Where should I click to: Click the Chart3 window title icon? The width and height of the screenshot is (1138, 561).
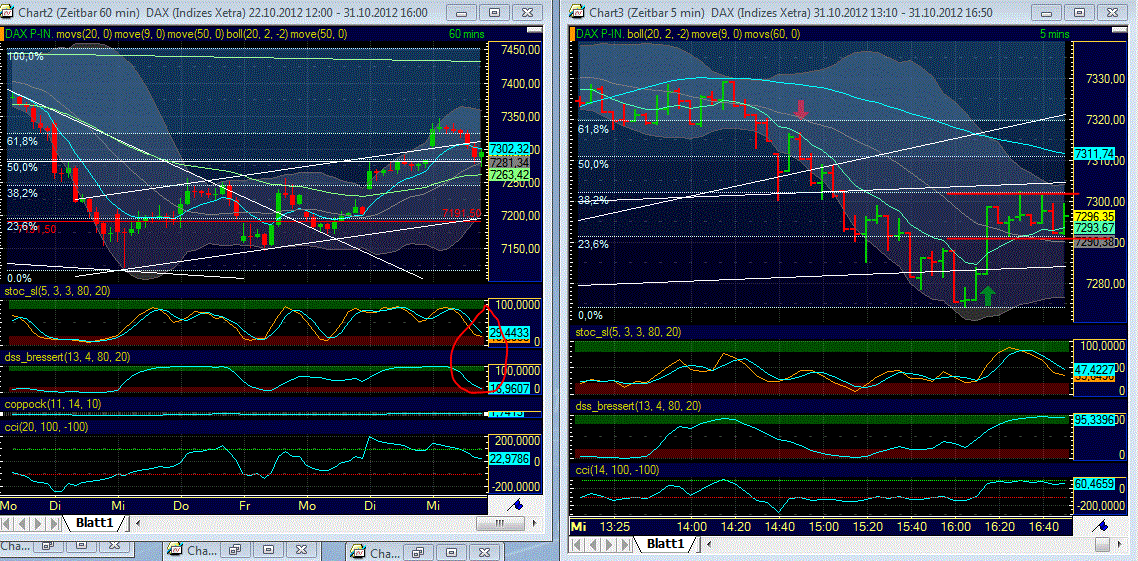pos(577,12)
